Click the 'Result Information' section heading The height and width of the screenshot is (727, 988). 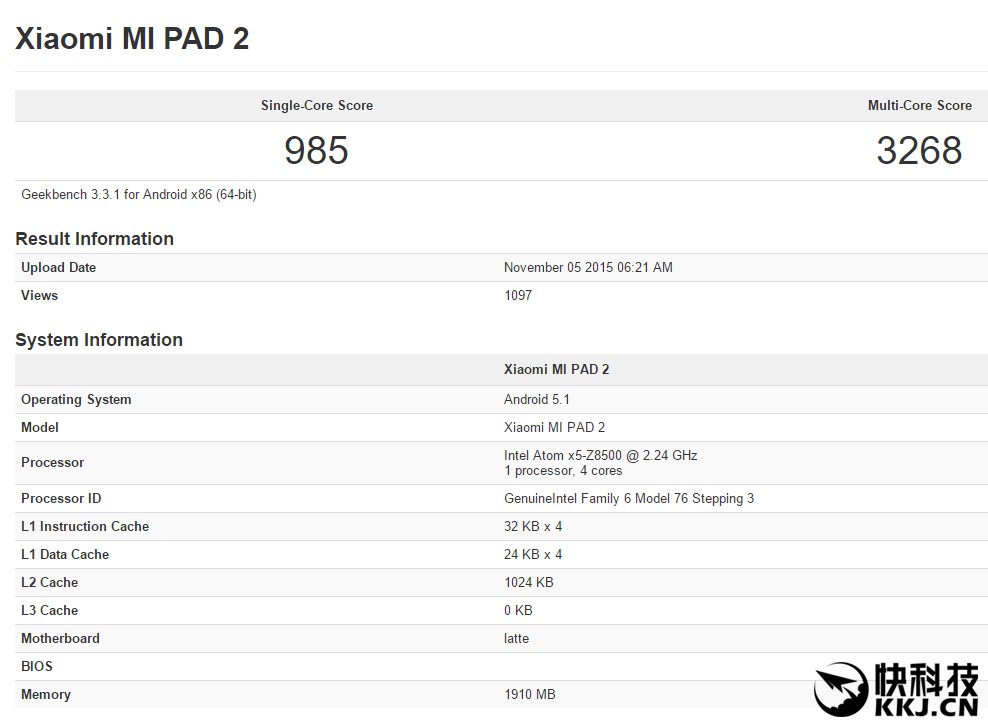click(x=95, y=239)
